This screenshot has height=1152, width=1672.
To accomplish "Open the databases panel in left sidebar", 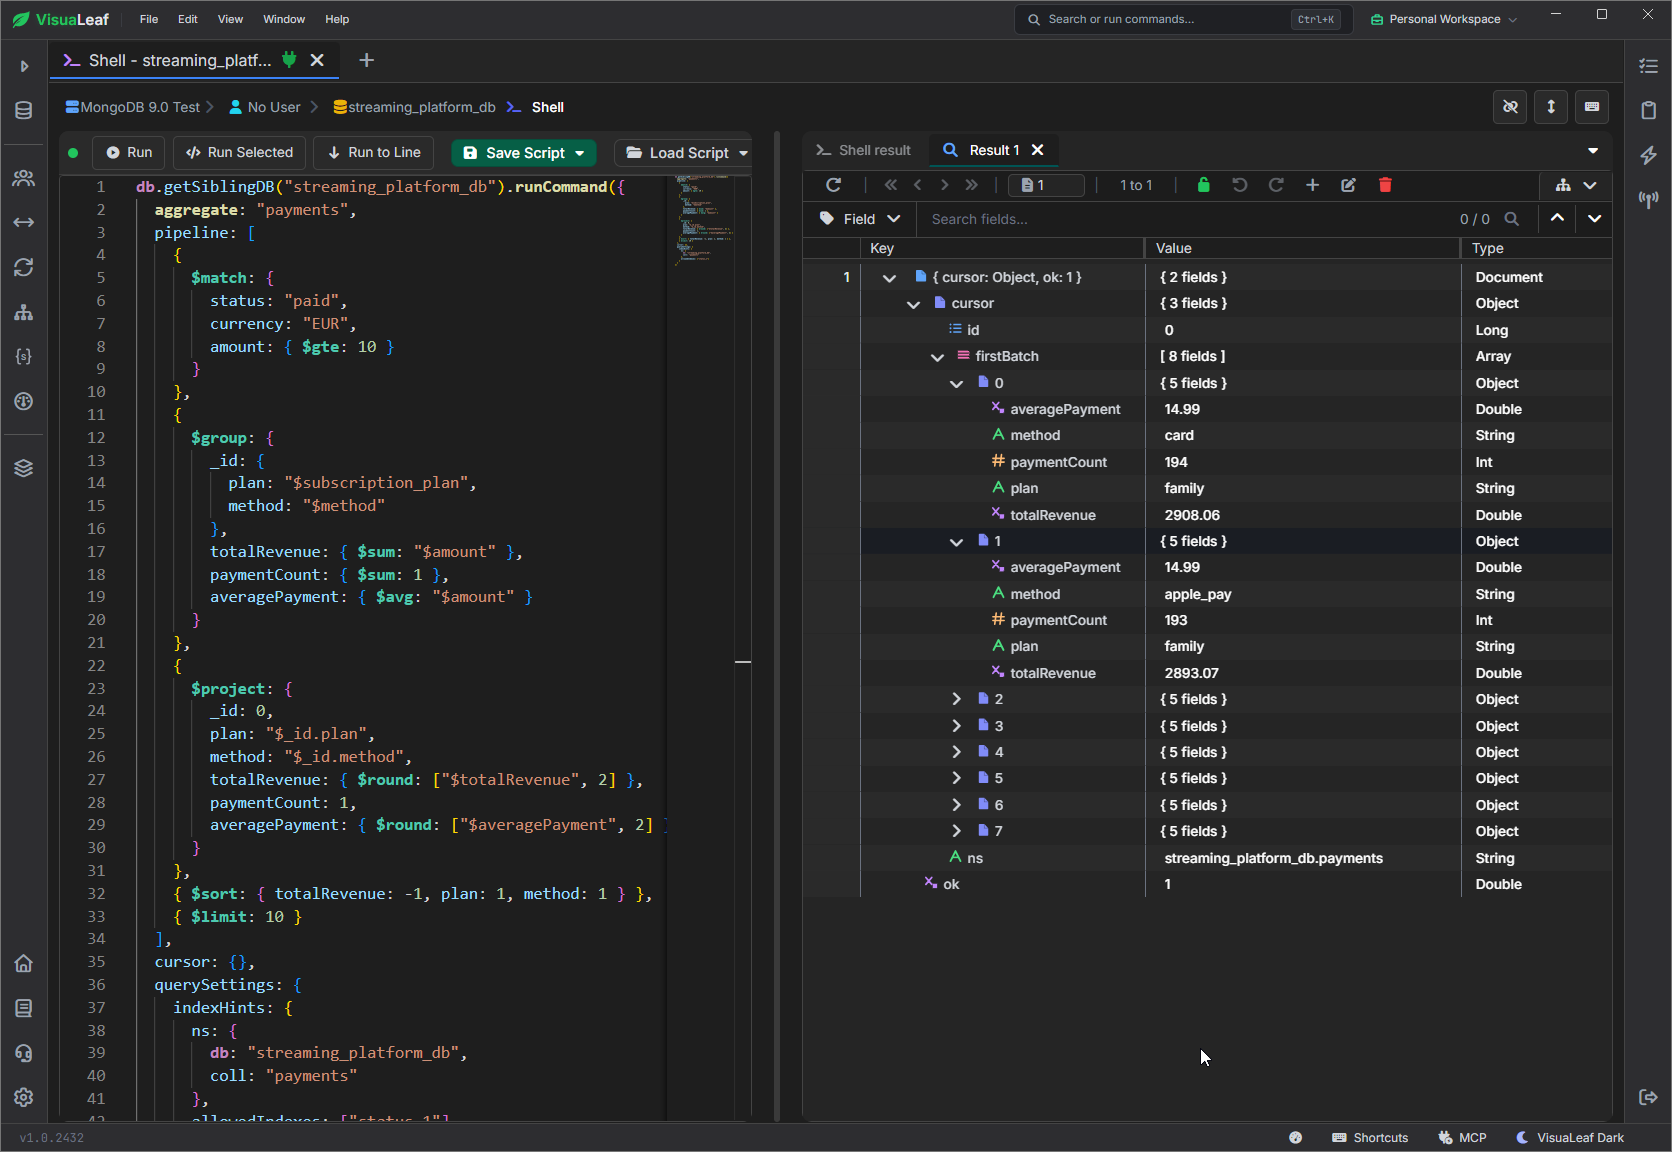I will point(24,110).
